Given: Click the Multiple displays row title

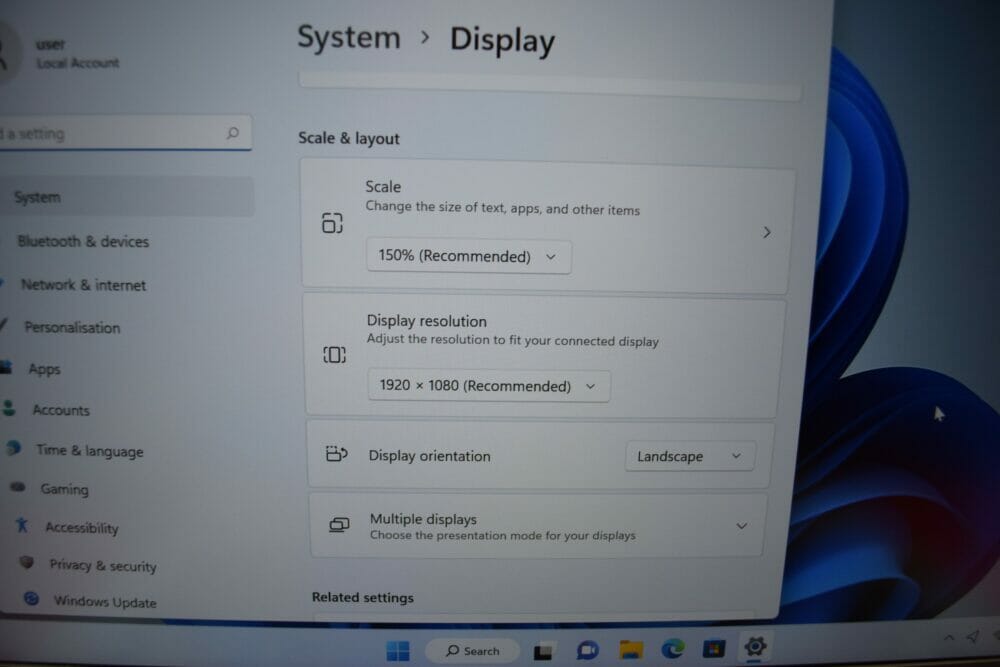Looking at the screenshot, I should [423, 519].
